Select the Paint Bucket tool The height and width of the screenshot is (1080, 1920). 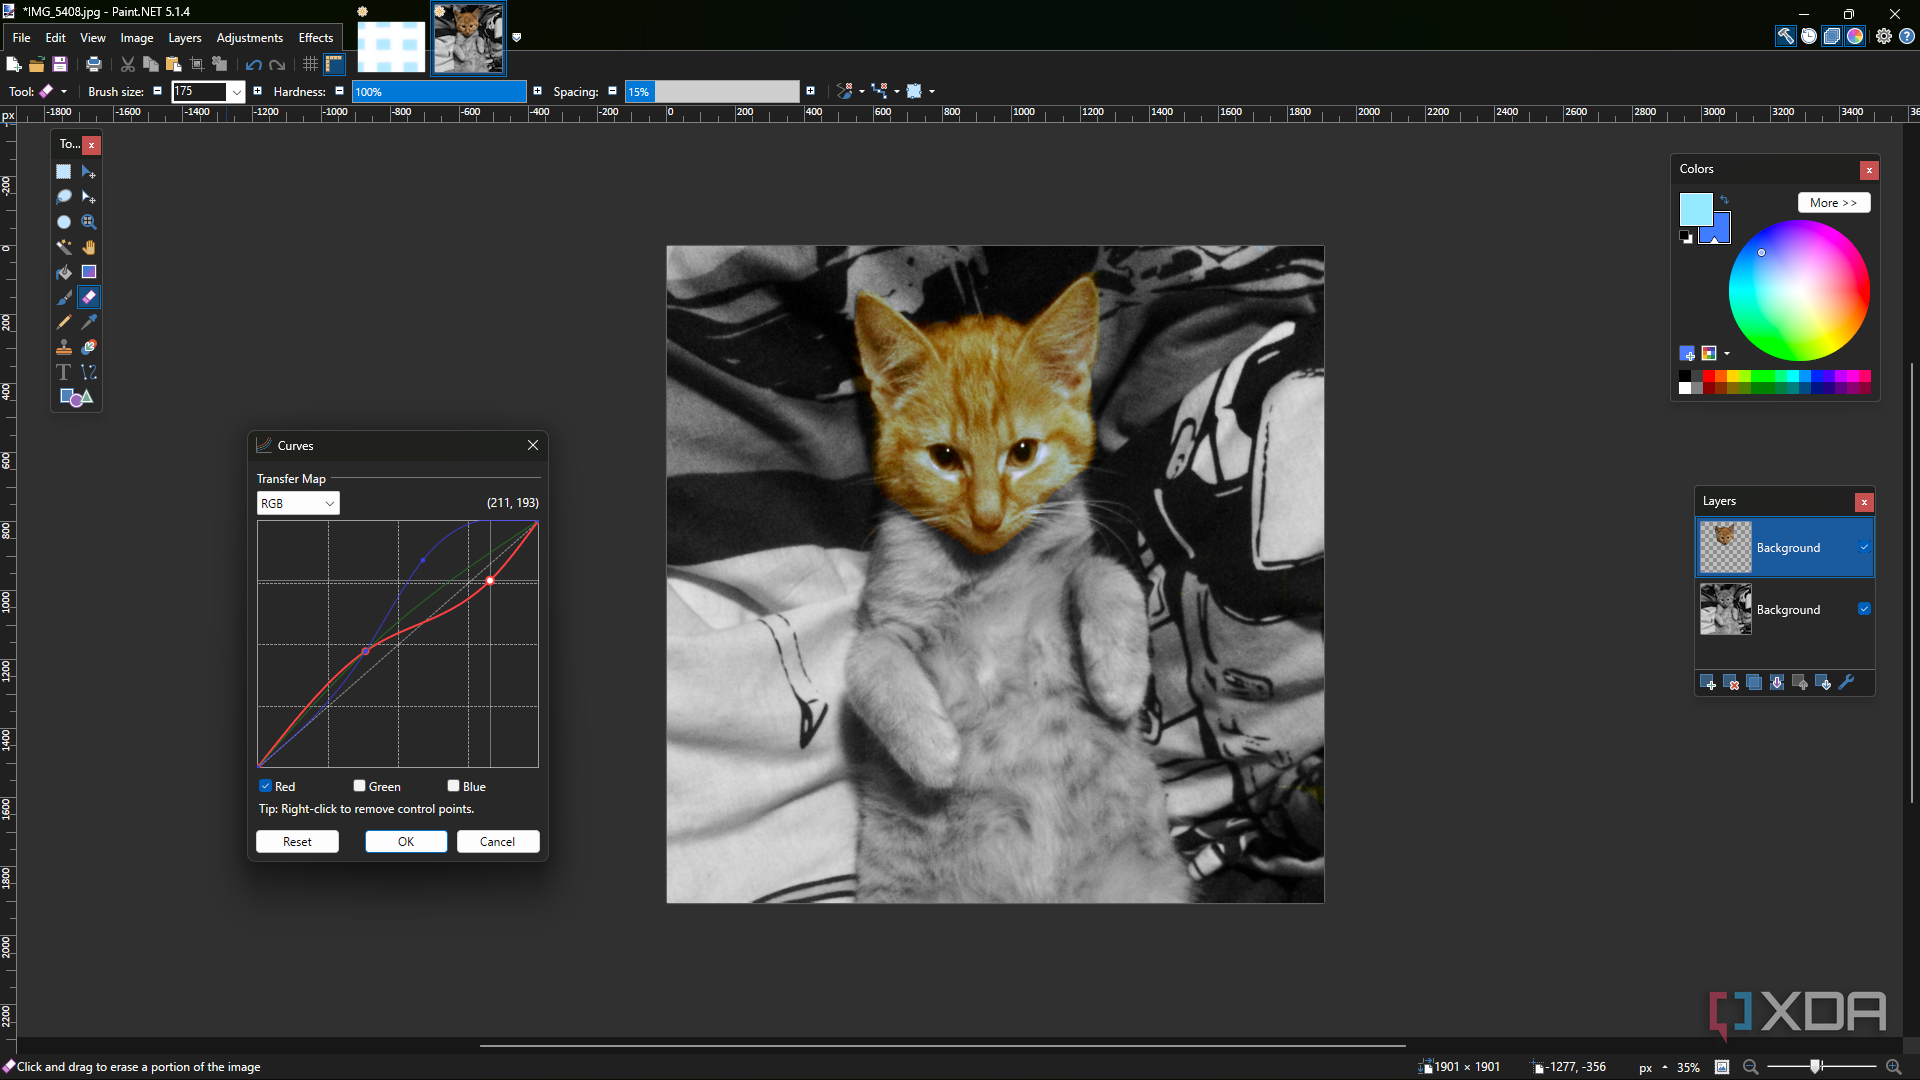[64, 272]
